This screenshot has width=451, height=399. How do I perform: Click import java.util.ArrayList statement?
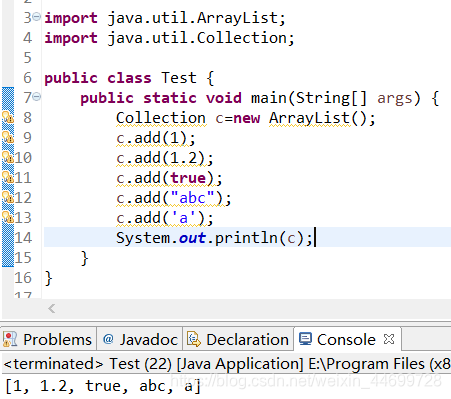[x=165, y=18]
